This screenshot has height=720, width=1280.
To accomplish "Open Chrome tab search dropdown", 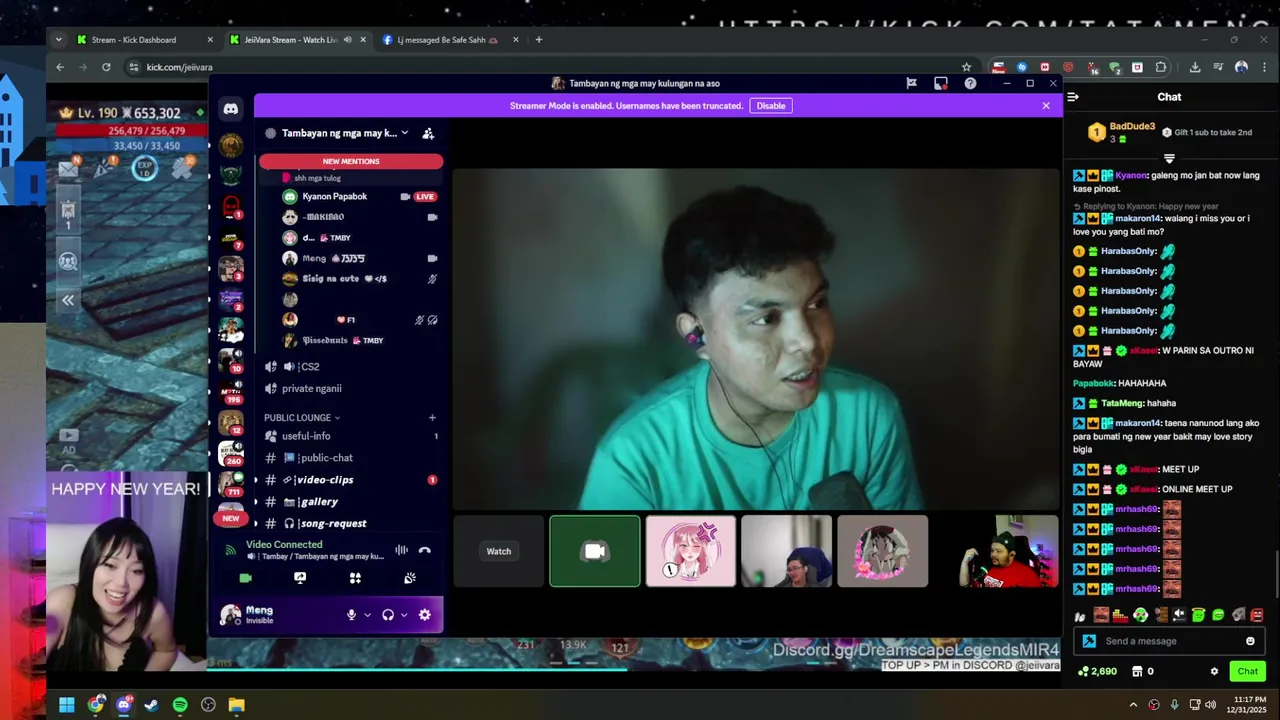I will pyautogui.click(x=58, y=40).
